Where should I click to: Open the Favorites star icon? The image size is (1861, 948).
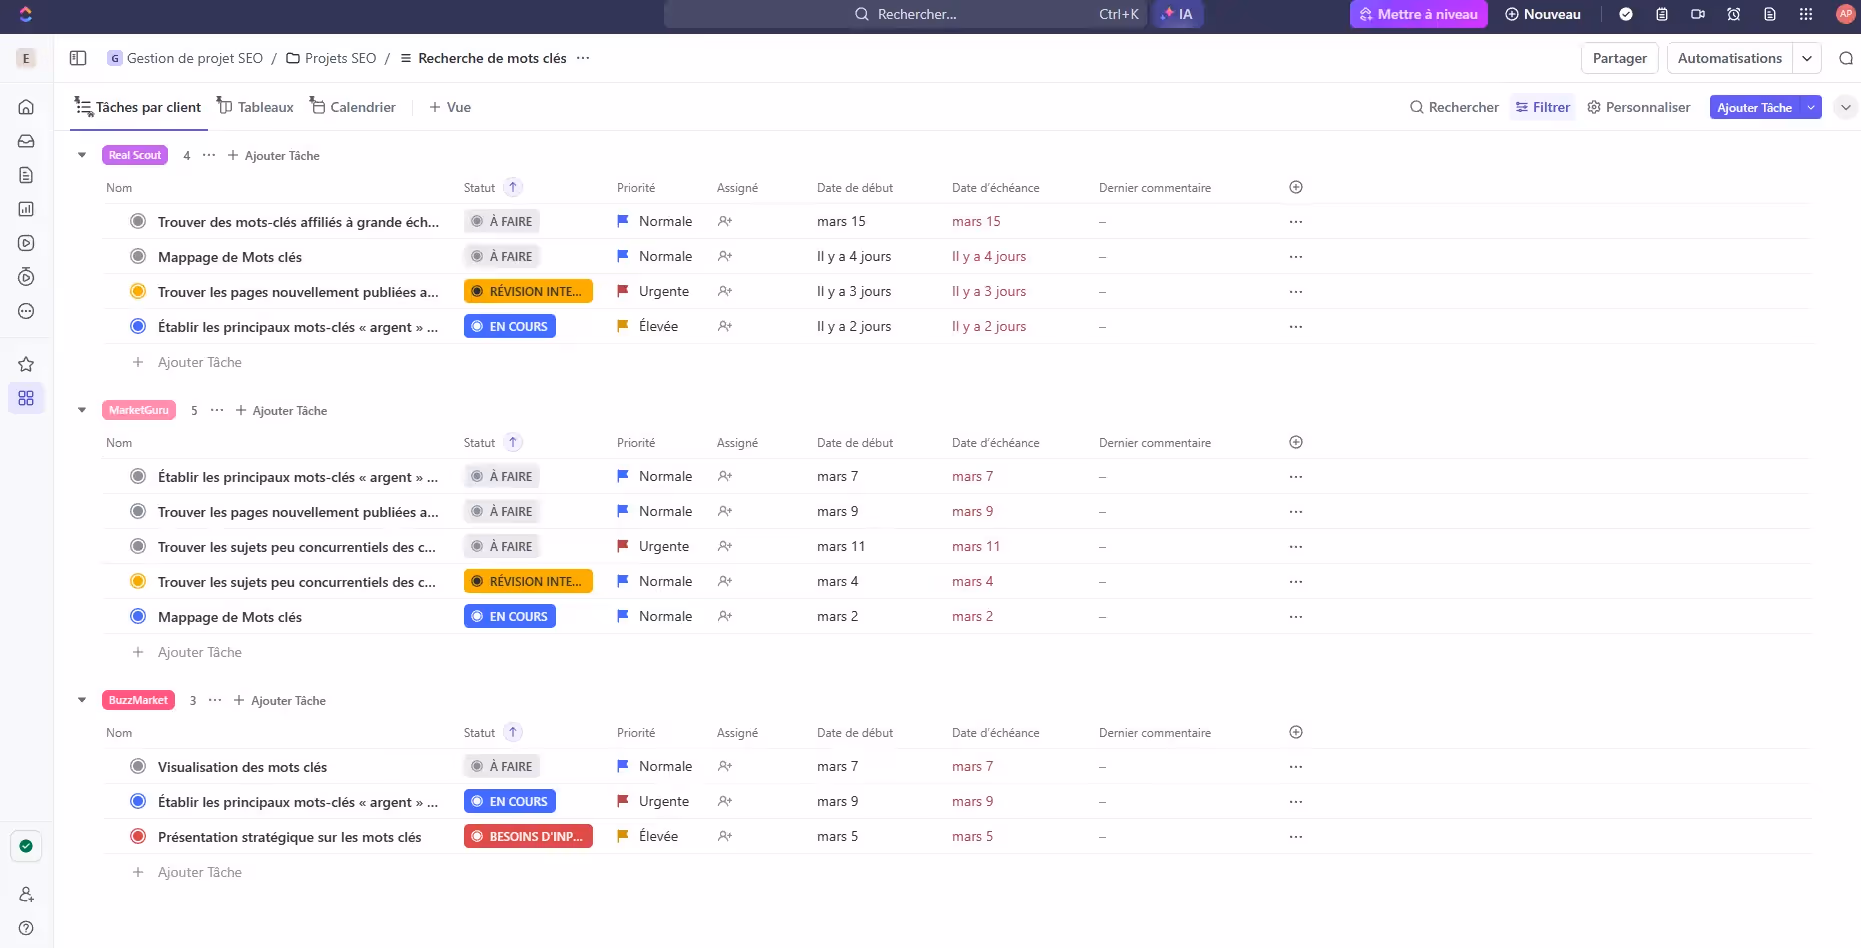click(26, 364)
